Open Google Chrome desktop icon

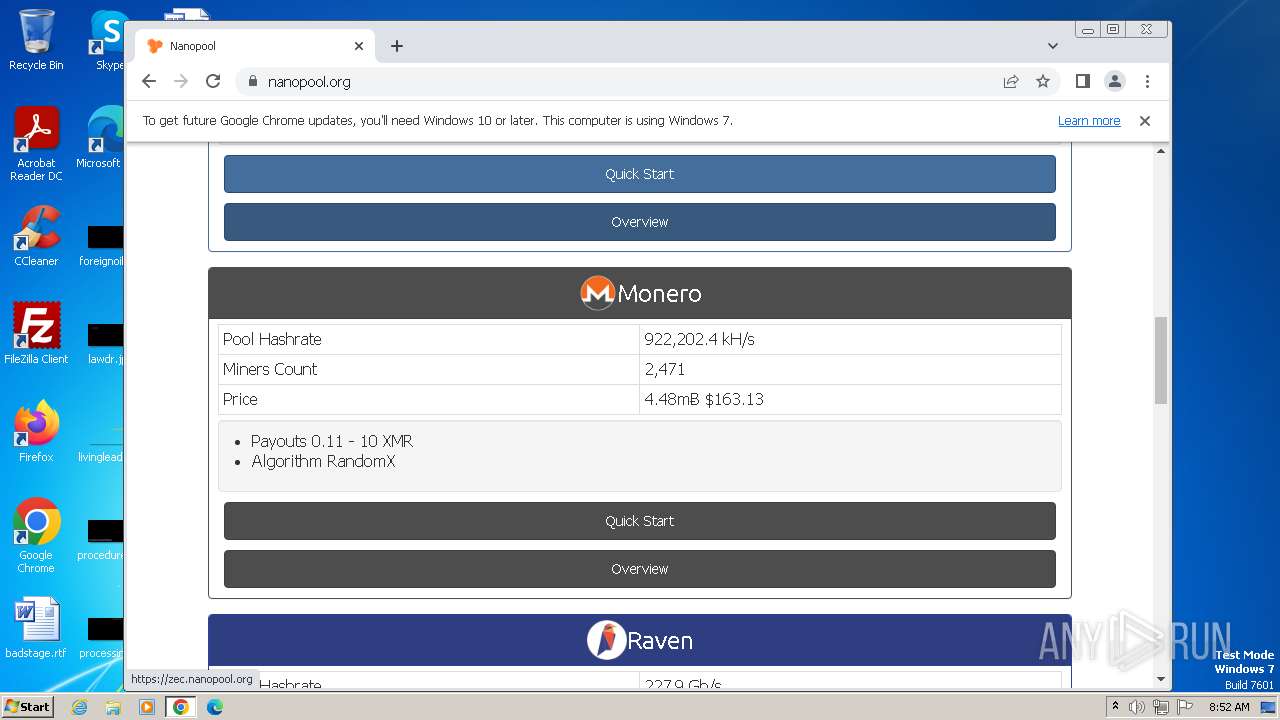[x=36, y=536]
